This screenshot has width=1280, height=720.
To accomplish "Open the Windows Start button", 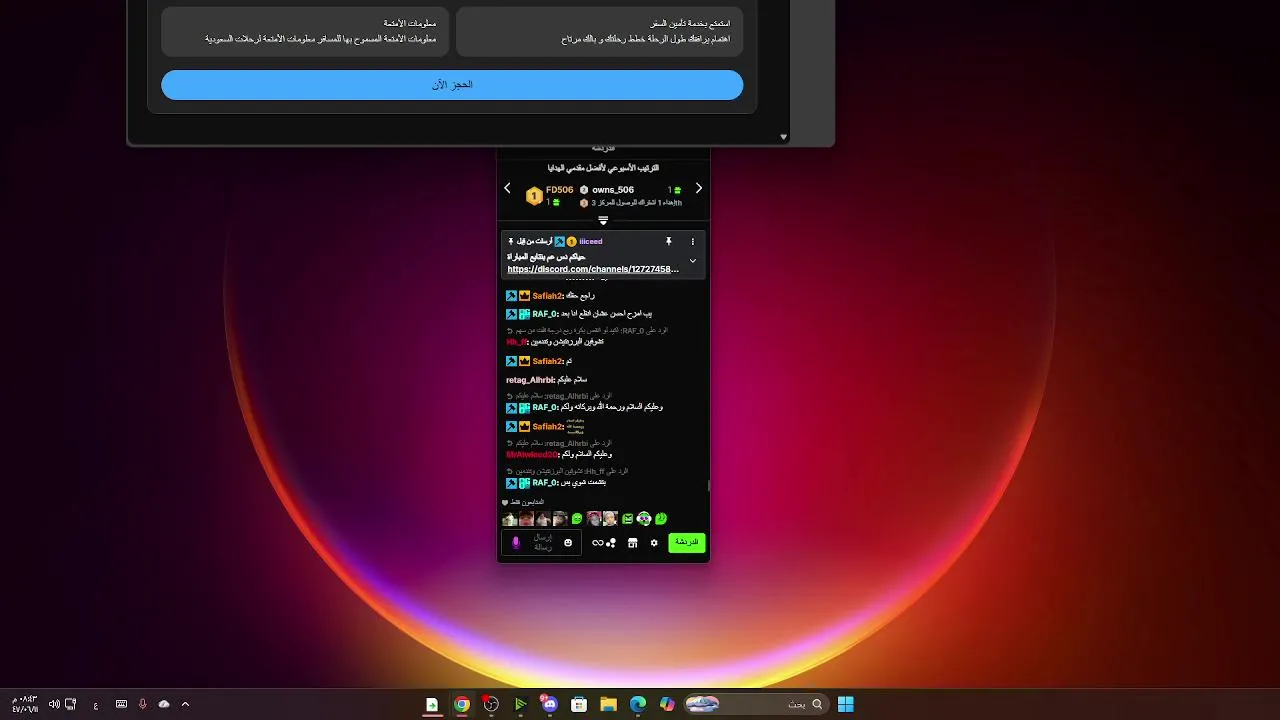I will pos(846,704).
